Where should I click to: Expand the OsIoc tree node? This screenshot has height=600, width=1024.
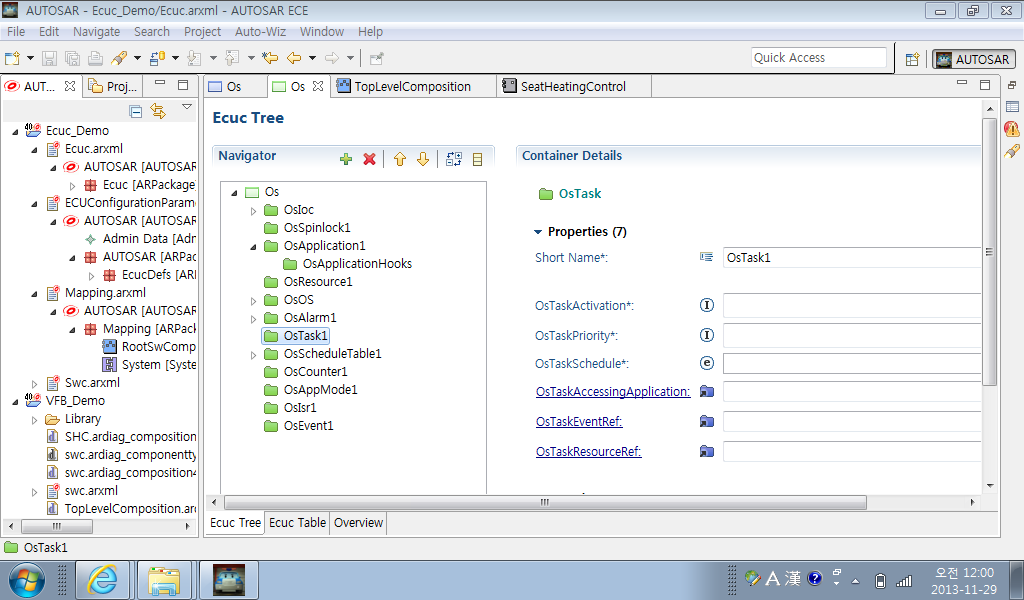click(x=254, y=211)
